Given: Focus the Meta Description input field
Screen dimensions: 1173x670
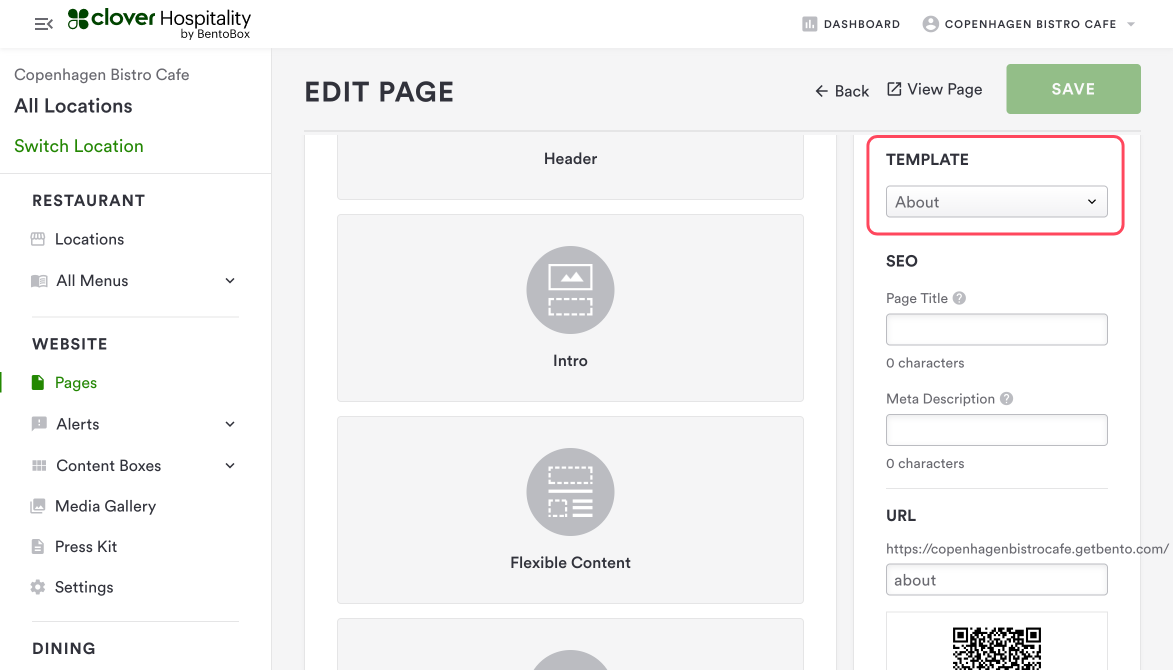Looking at the screenshot, I should pos(996,430).
